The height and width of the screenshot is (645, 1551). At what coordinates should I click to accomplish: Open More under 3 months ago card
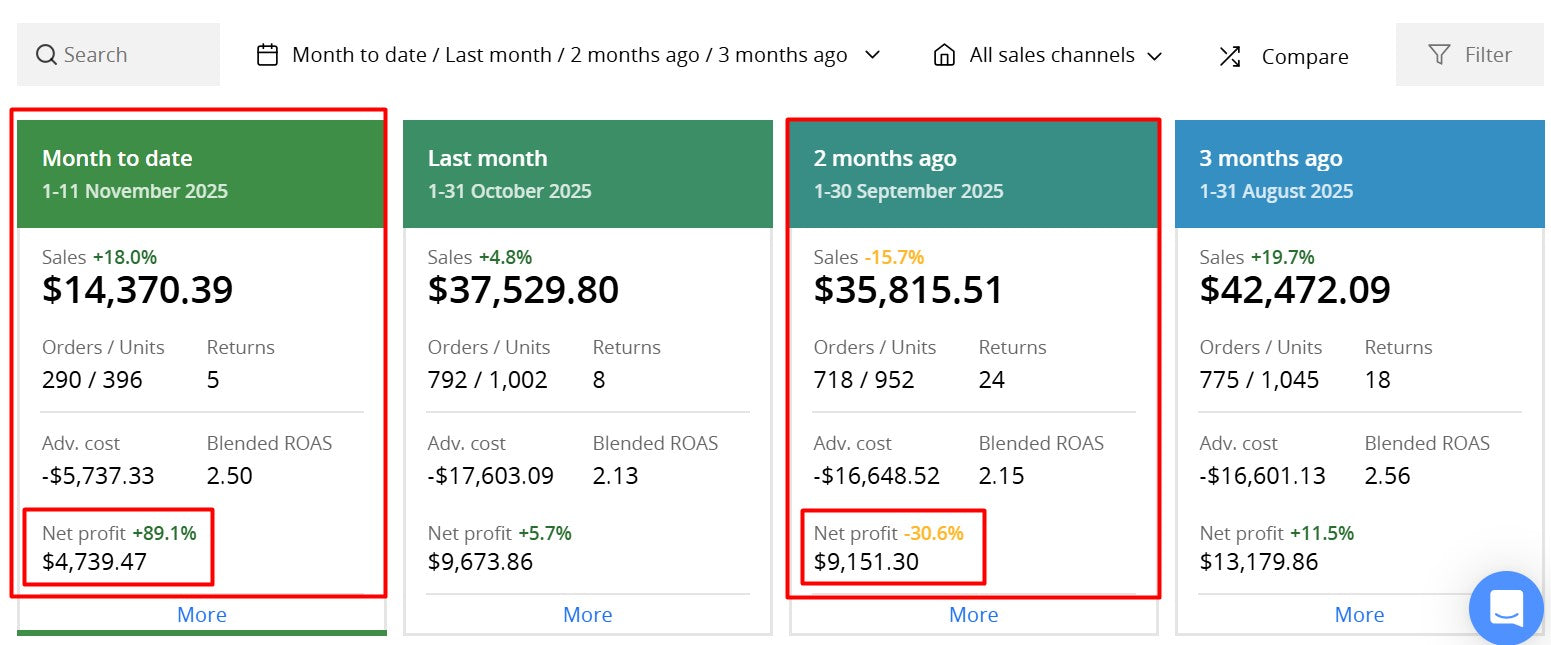tap(1360, 615)
